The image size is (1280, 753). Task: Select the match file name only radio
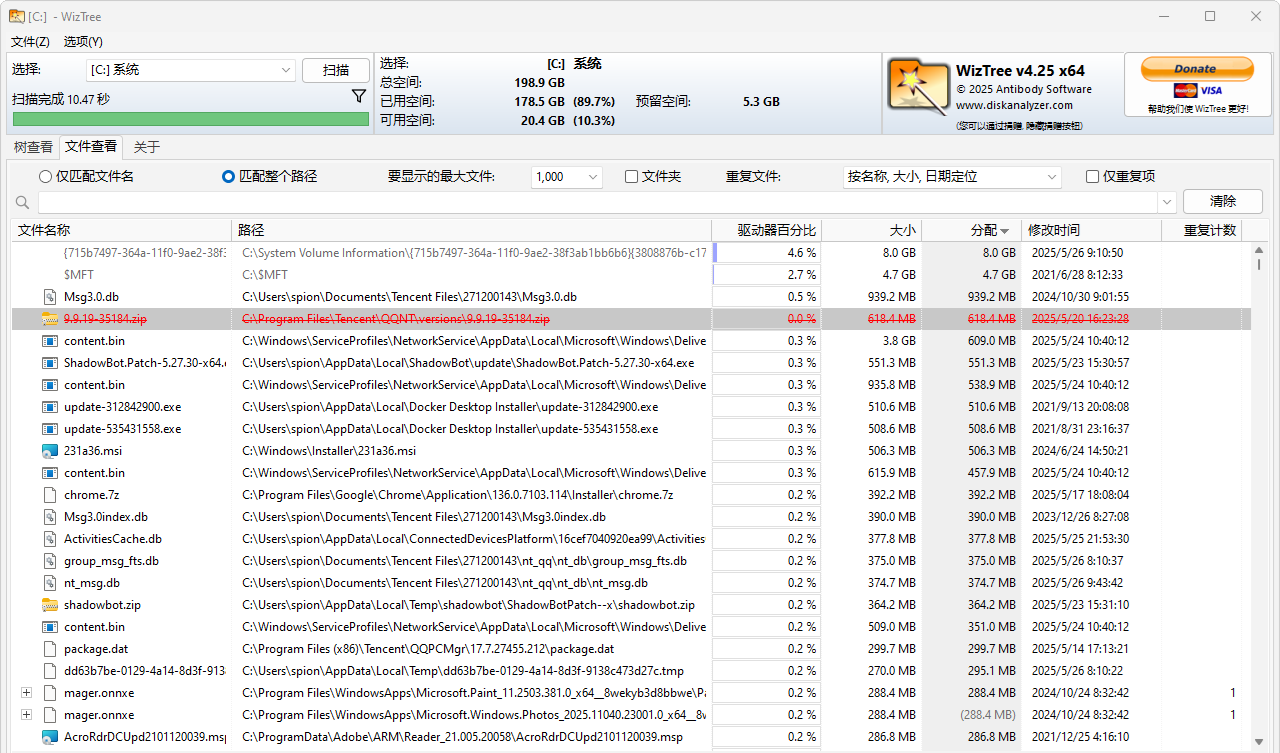[x=45, y=176]
